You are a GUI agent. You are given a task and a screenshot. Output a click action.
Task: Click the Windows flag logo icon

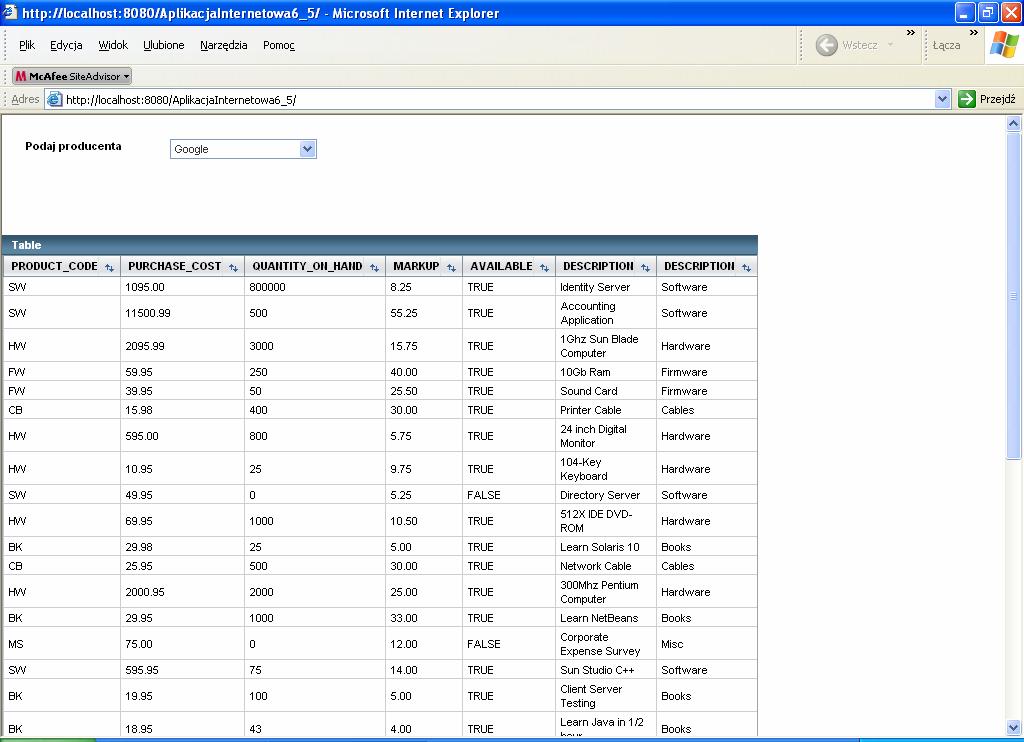tap(1004, 45)
